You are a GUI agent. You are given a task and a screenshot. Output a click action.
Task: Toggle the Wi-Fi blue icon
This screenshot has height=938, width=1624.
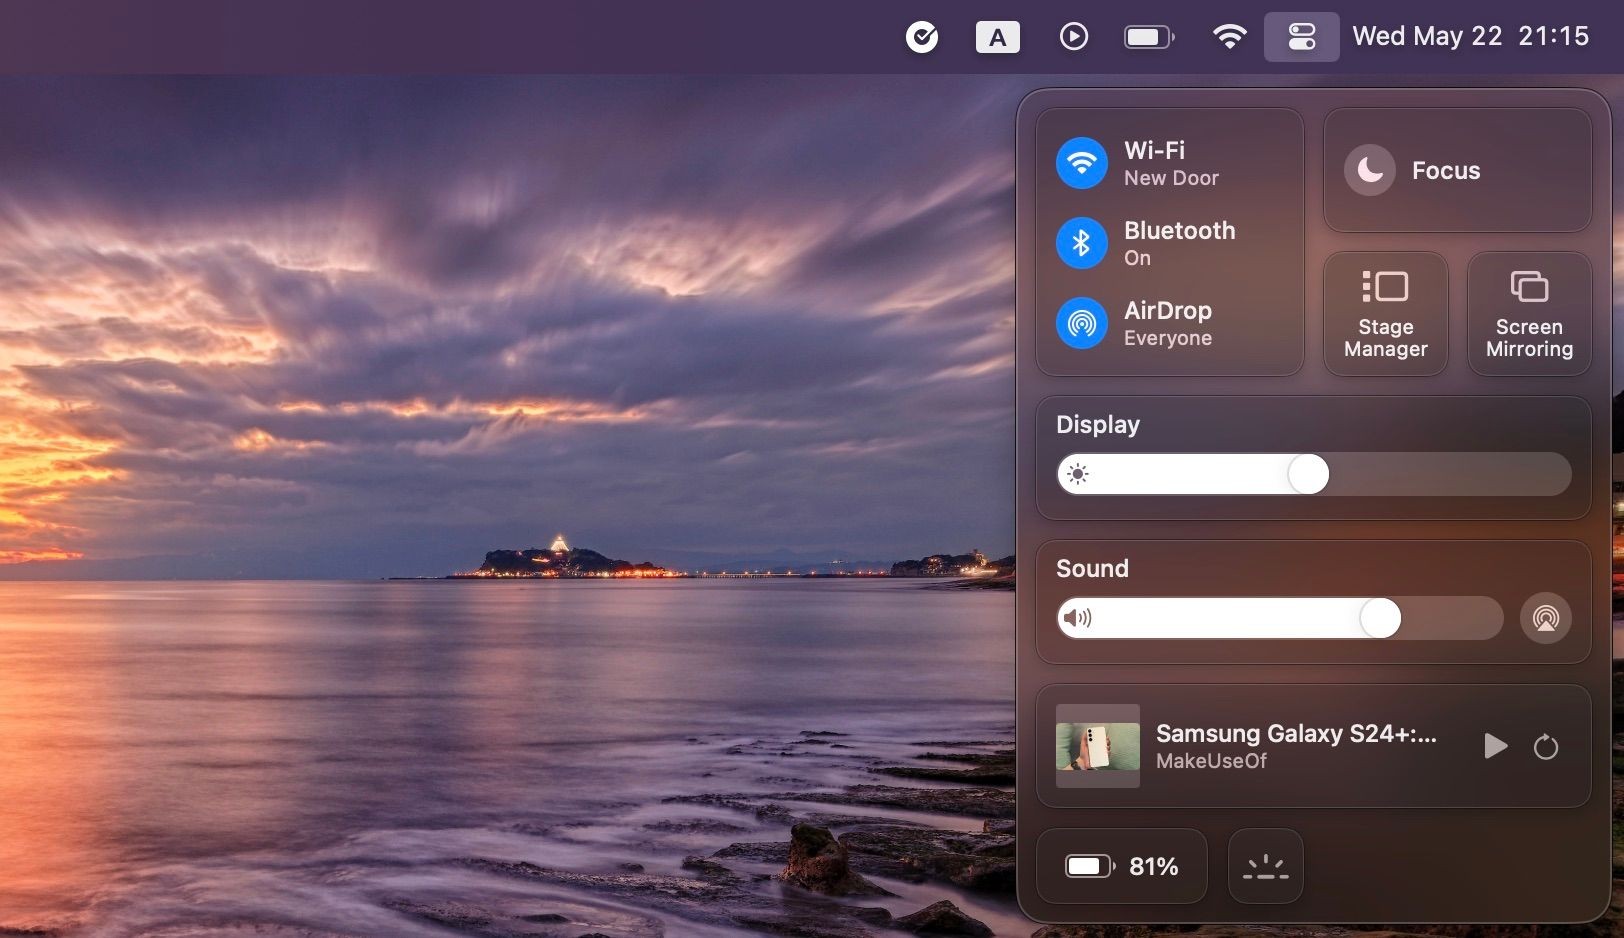pyautogui.click(x=1082, y=163)
